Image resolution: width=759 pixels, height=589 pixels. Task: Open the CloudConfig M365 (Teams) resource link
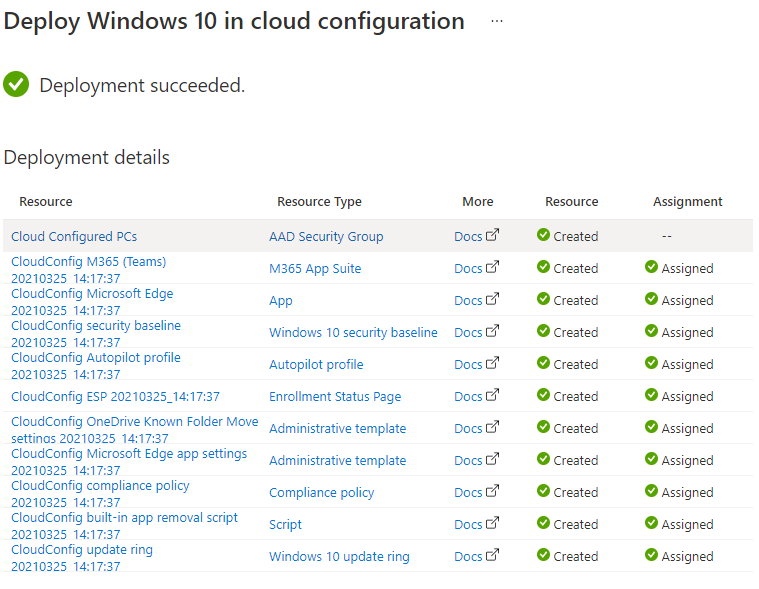pos(89,270)
